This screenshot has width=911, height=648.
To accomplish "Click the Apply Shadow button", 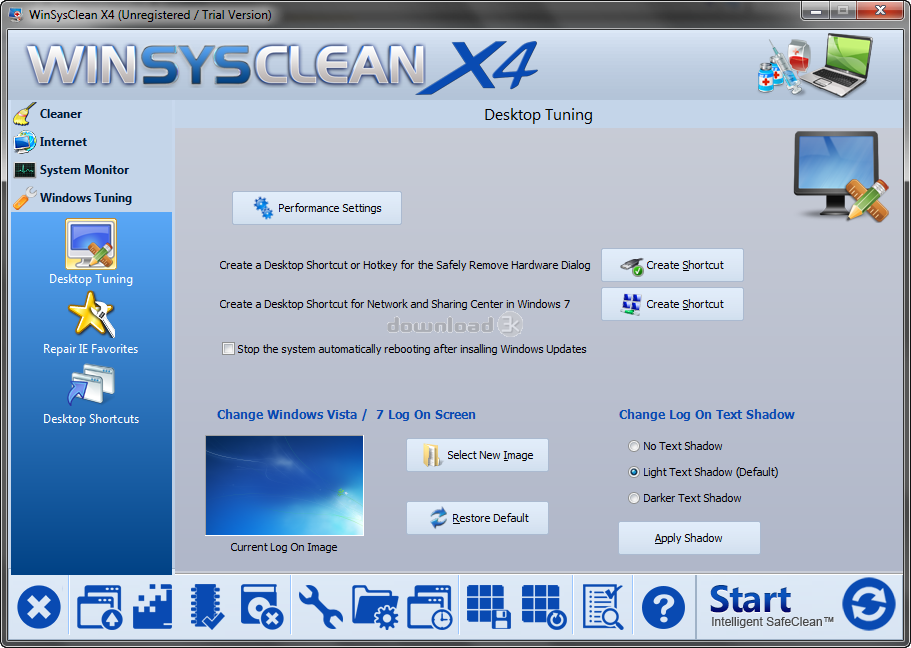I will (x=689, y=538).
